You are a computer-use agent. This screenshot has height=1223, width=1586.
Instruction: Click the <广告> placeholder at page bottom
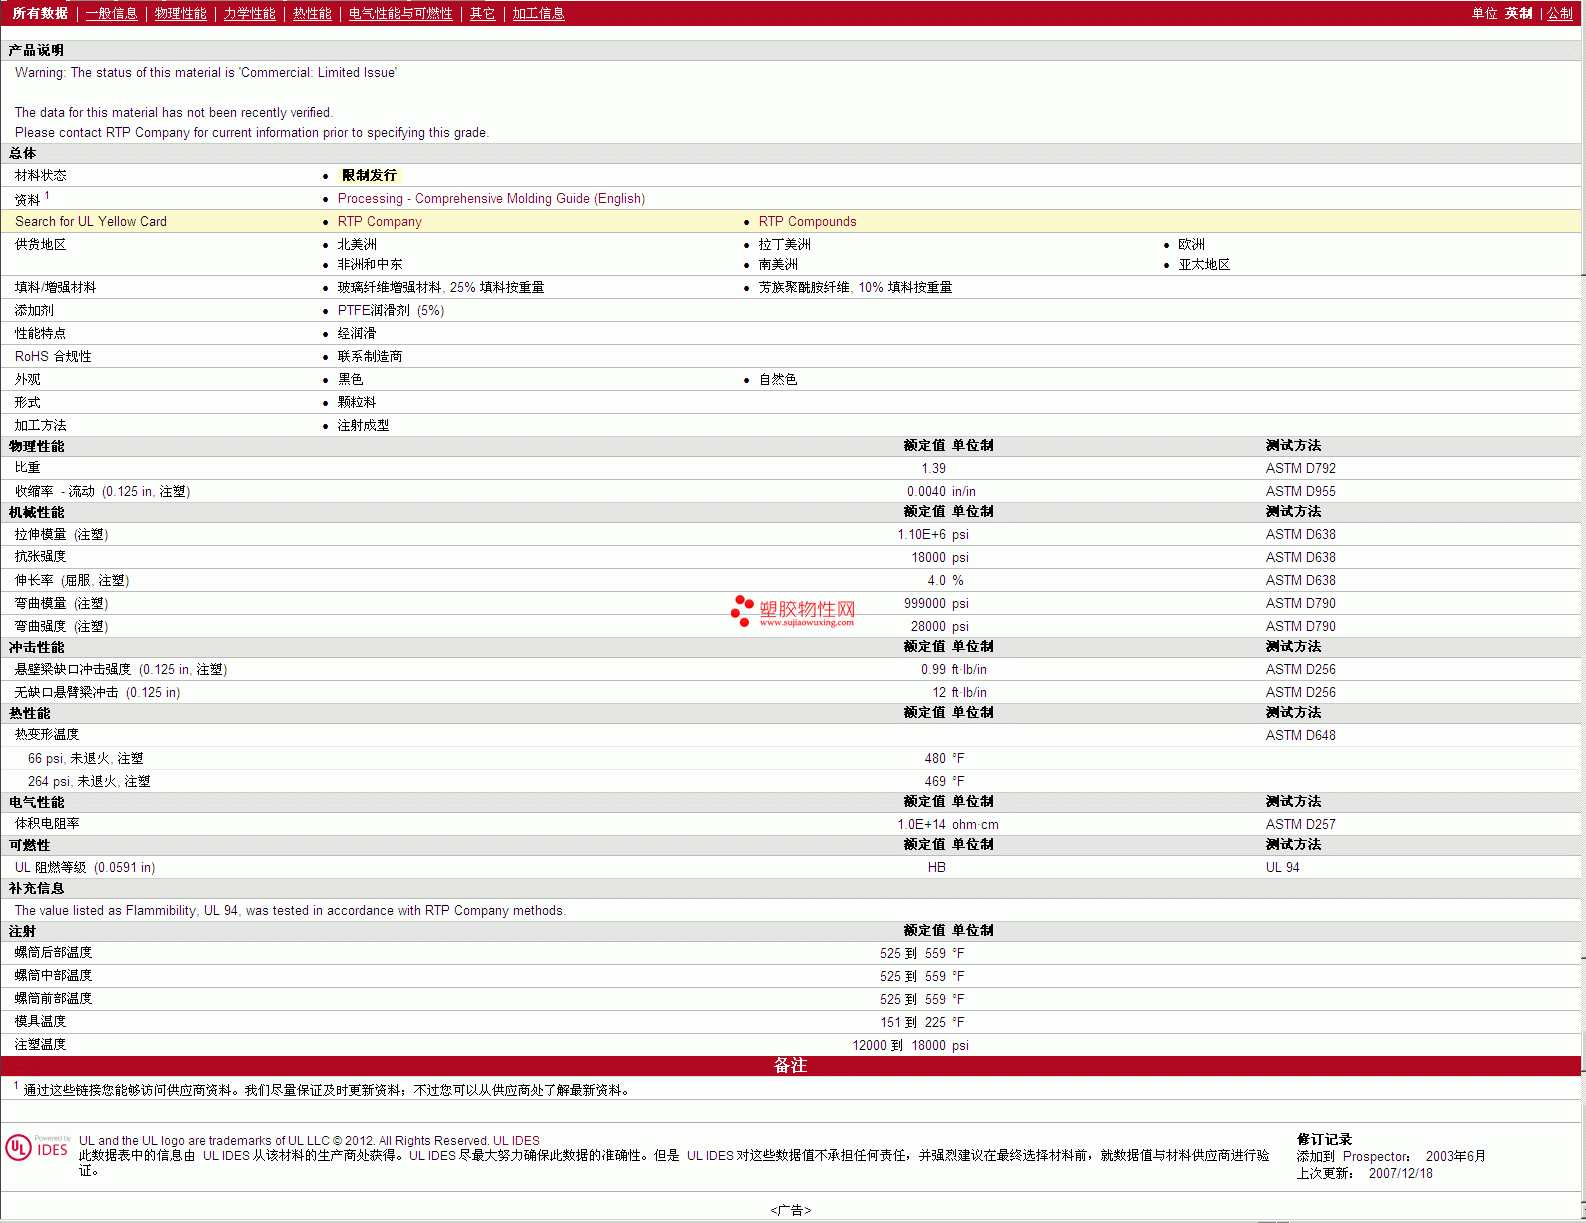791,1210
